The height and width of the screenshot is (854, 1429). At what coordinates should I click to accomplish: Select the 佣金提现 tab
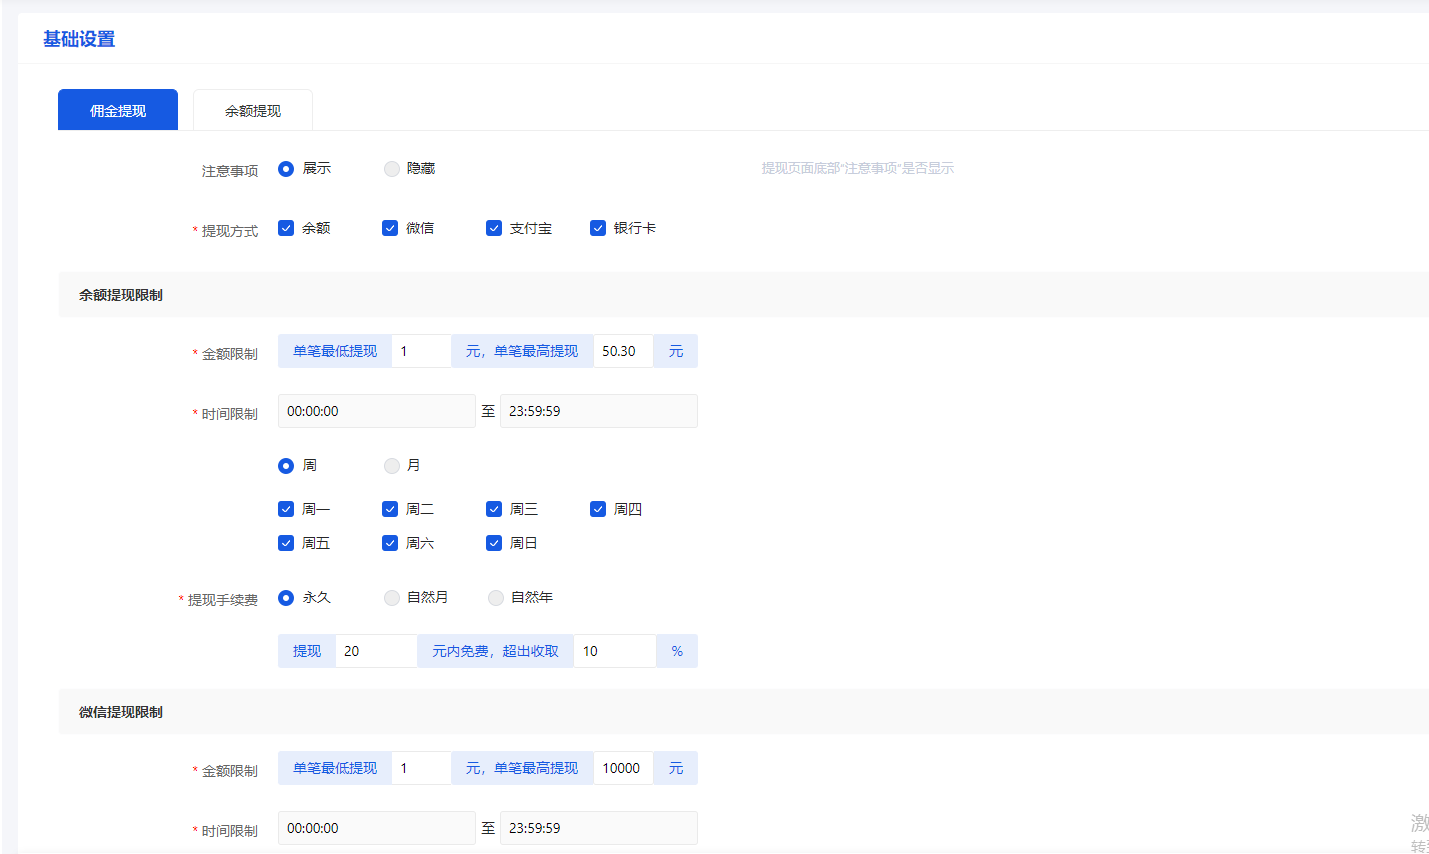point(118,110)
